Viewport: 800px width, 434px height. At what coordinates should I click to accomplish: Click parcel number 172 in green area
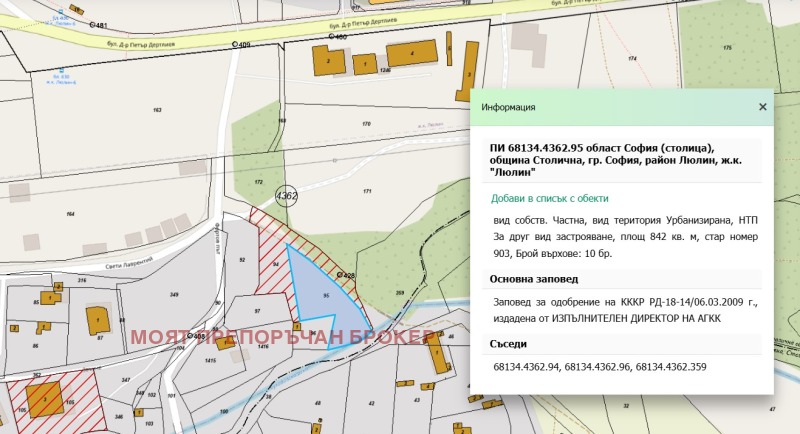point(258,182)
